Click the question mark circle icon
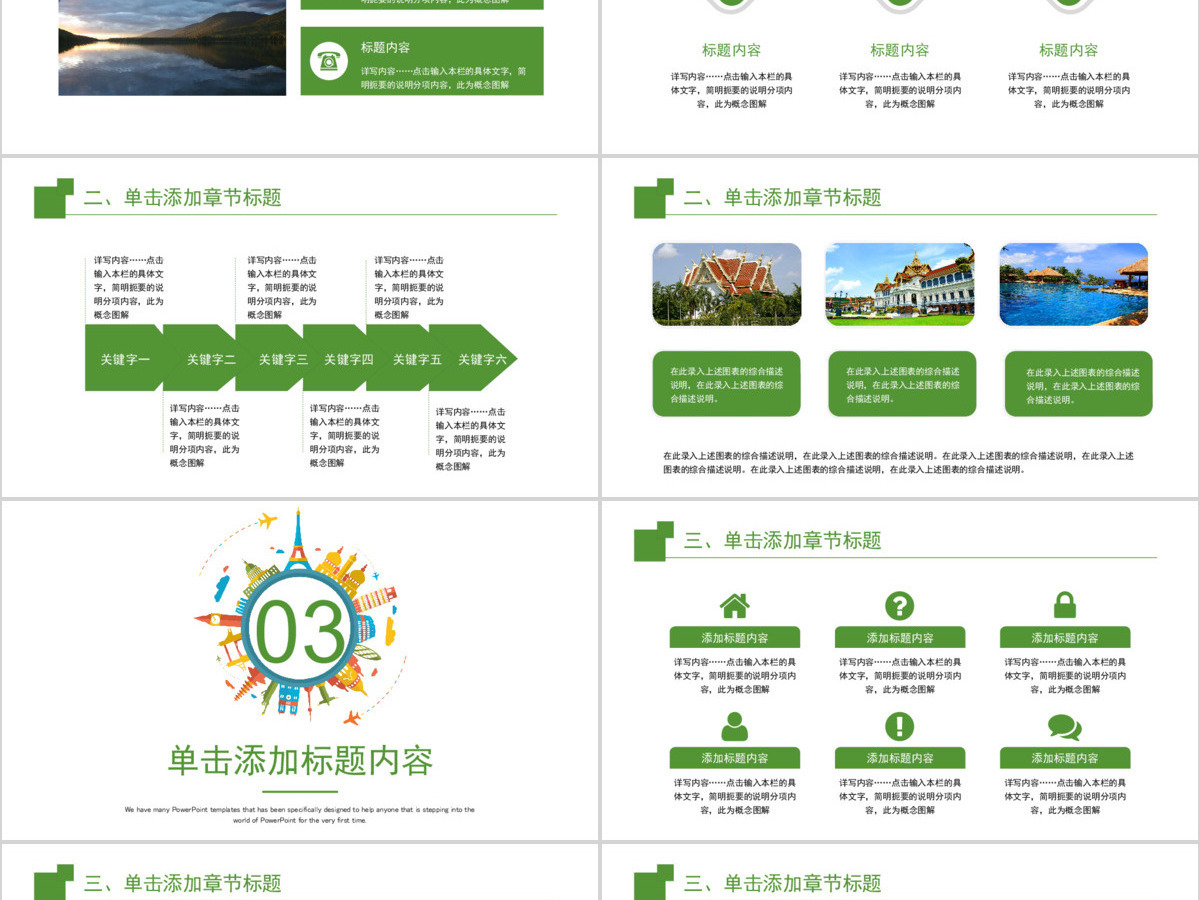1200x900 pixels. point(900,605)
